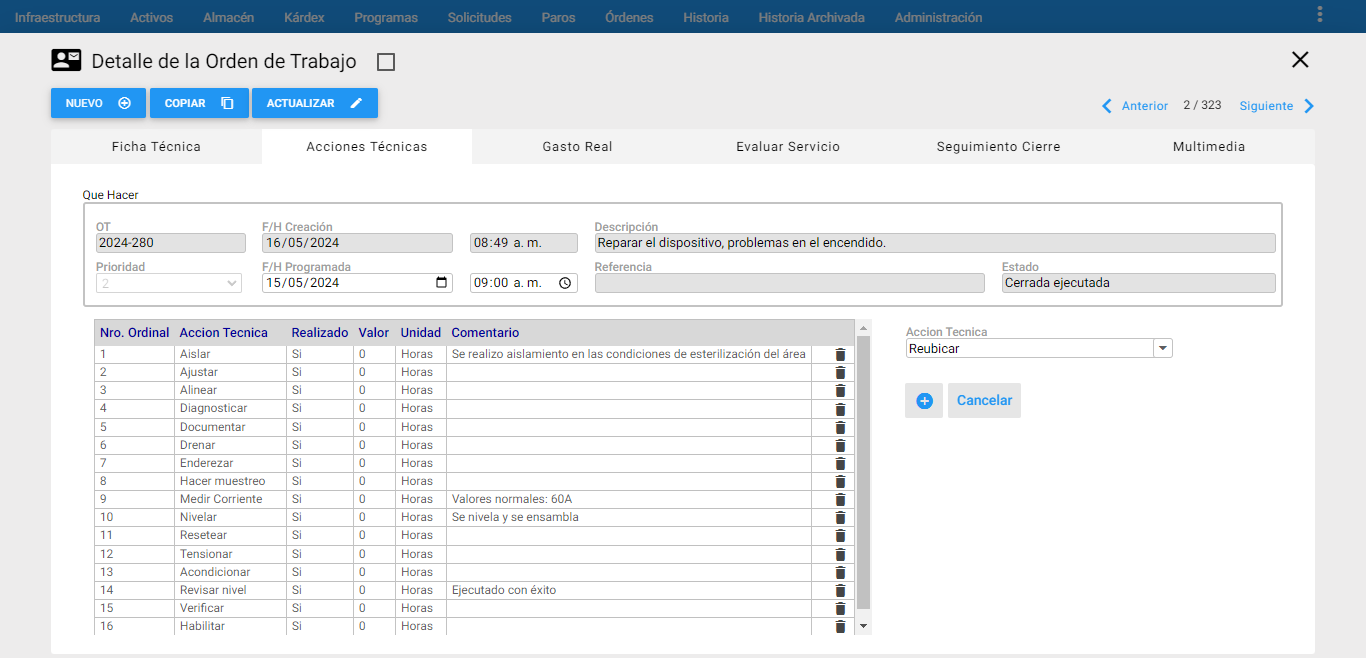The width and height of the screenshot is (1366, 658).
Task: Open the Kárdex menu
Action: tap(304, 17)
